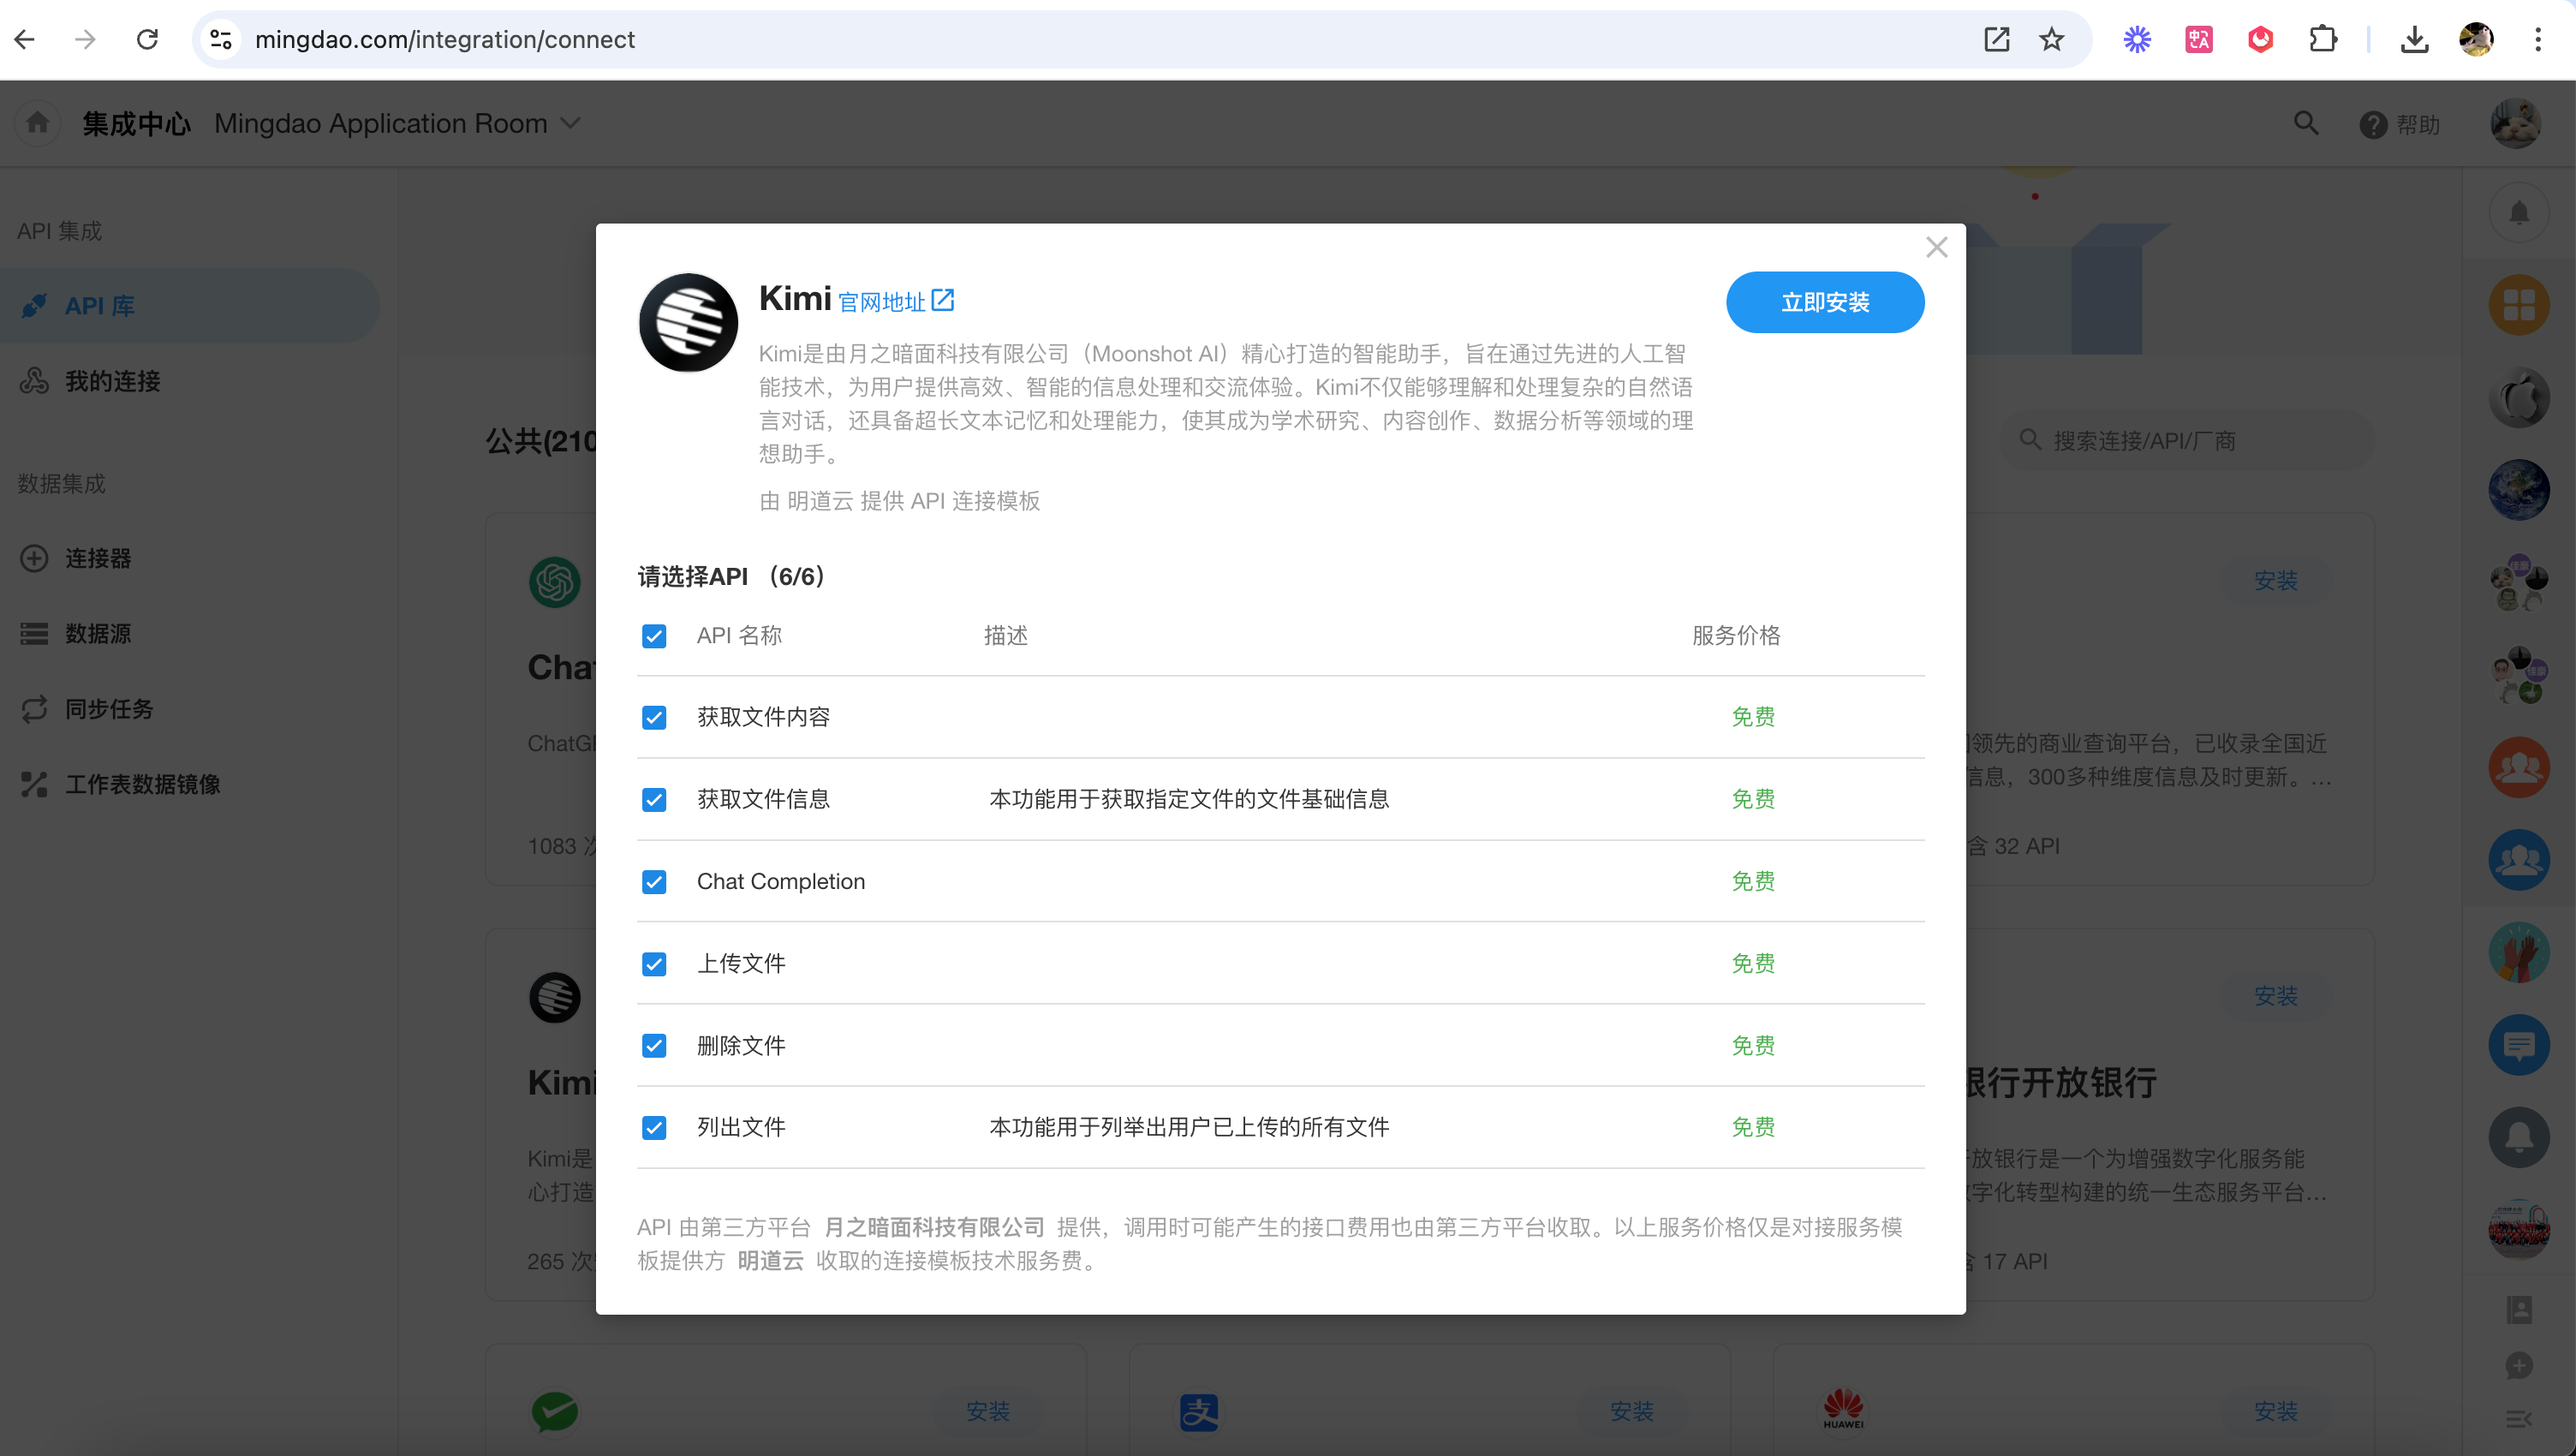Deselect the 删除文件 API checkbox
The height and width of the screenshot is (1456, 2576).
(x=654, y=1046)
